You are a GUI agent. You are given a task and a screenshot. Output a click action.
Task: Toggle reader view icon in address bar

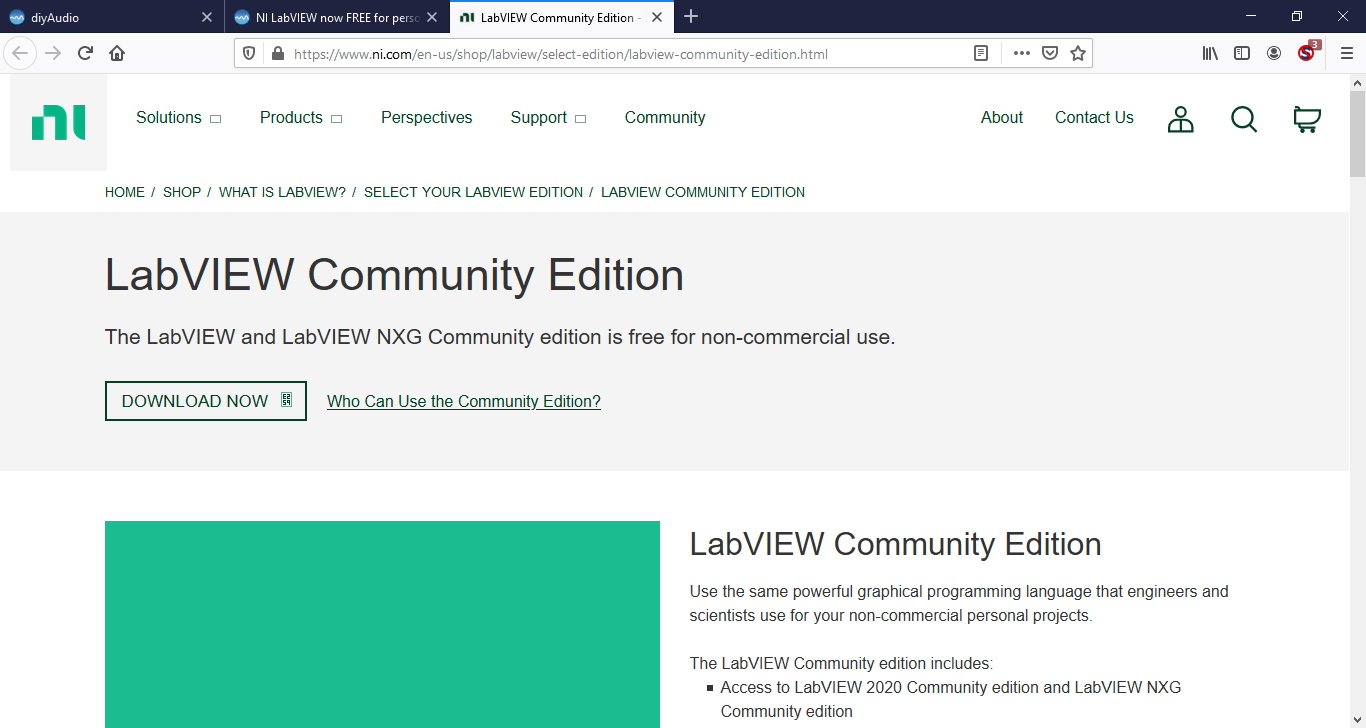coord(981,54)
